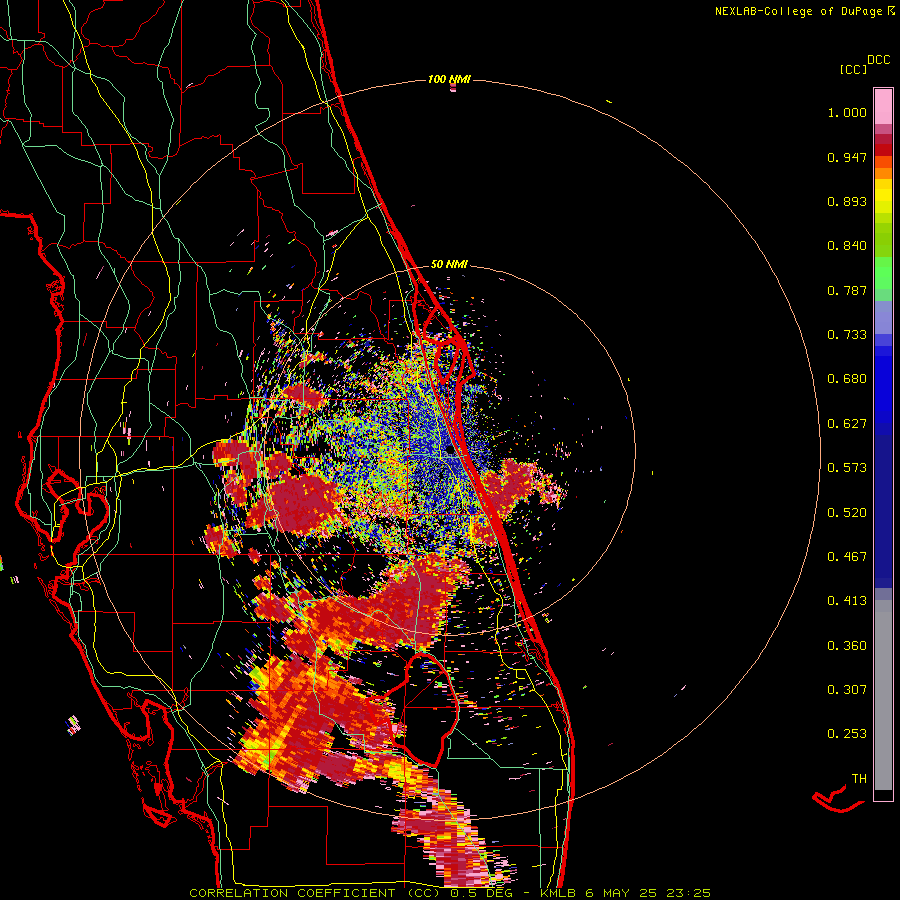
Task: Click the "NEXLAB-College of DuPage" header text
Action: tap(798, 11)
